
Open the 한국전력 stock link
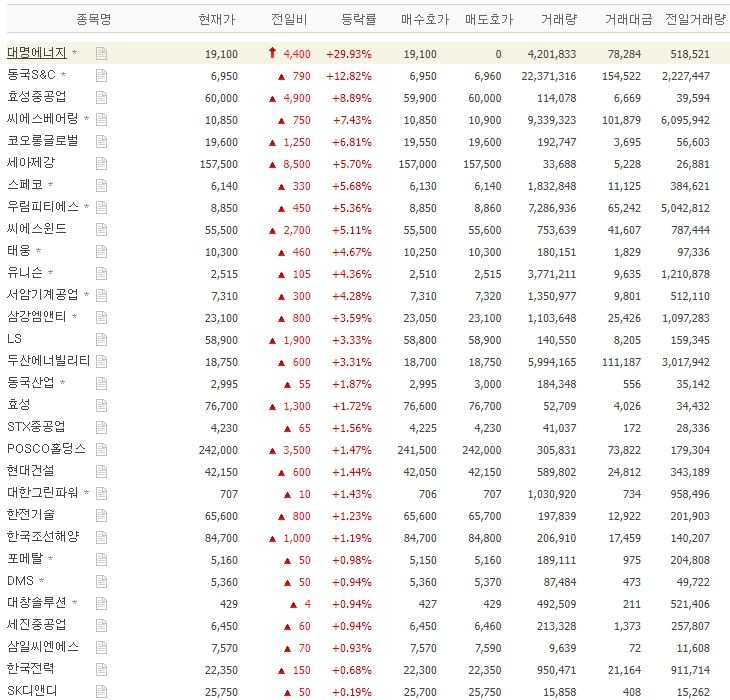pos(31,669)
